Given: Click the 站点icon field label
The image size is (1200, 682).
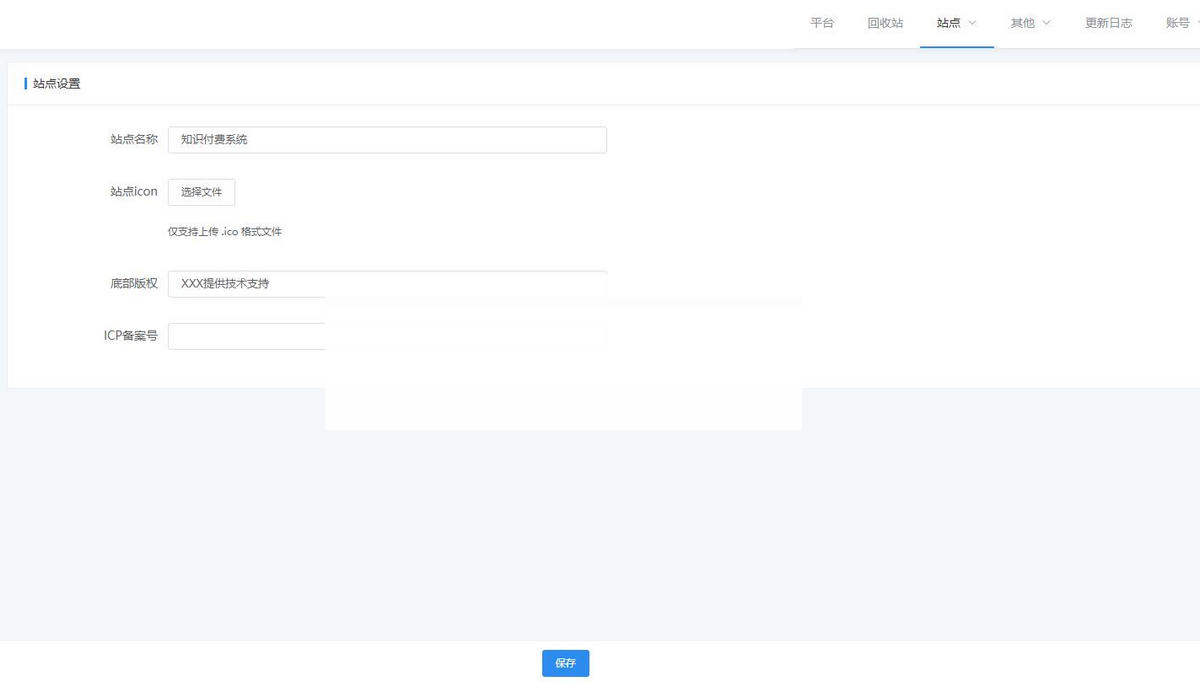Looking at the screenshot, I should pyautogui.click(x=133, y=192).
